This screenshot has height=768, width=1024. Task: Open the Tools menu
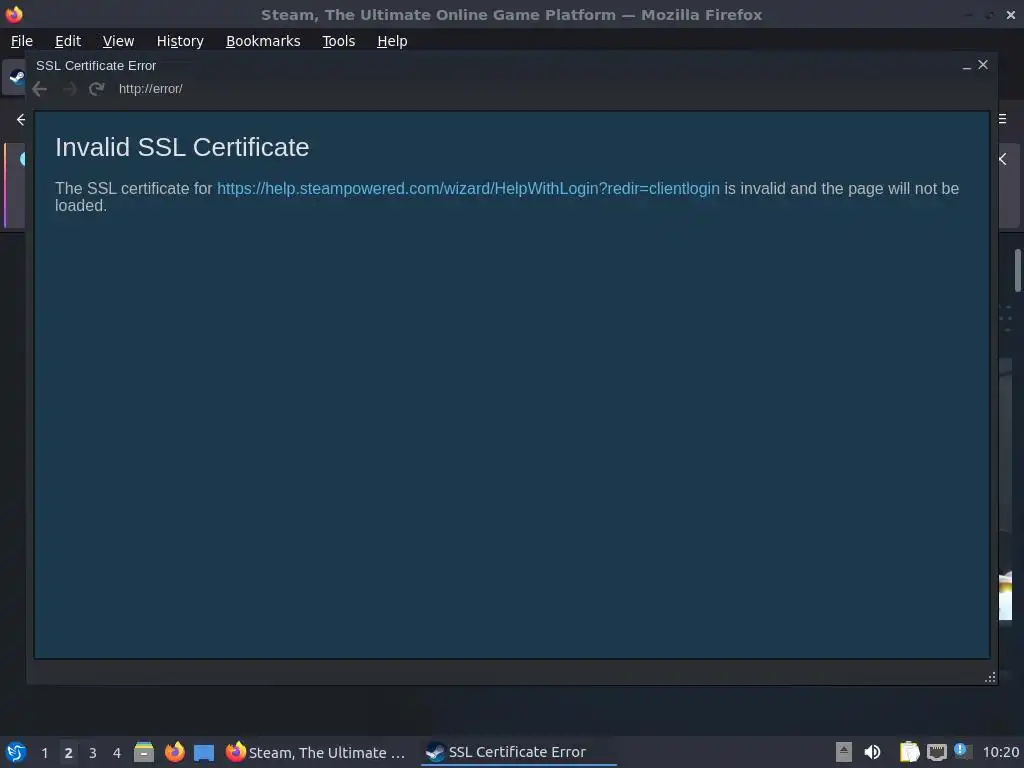click(x=338, y=41)
